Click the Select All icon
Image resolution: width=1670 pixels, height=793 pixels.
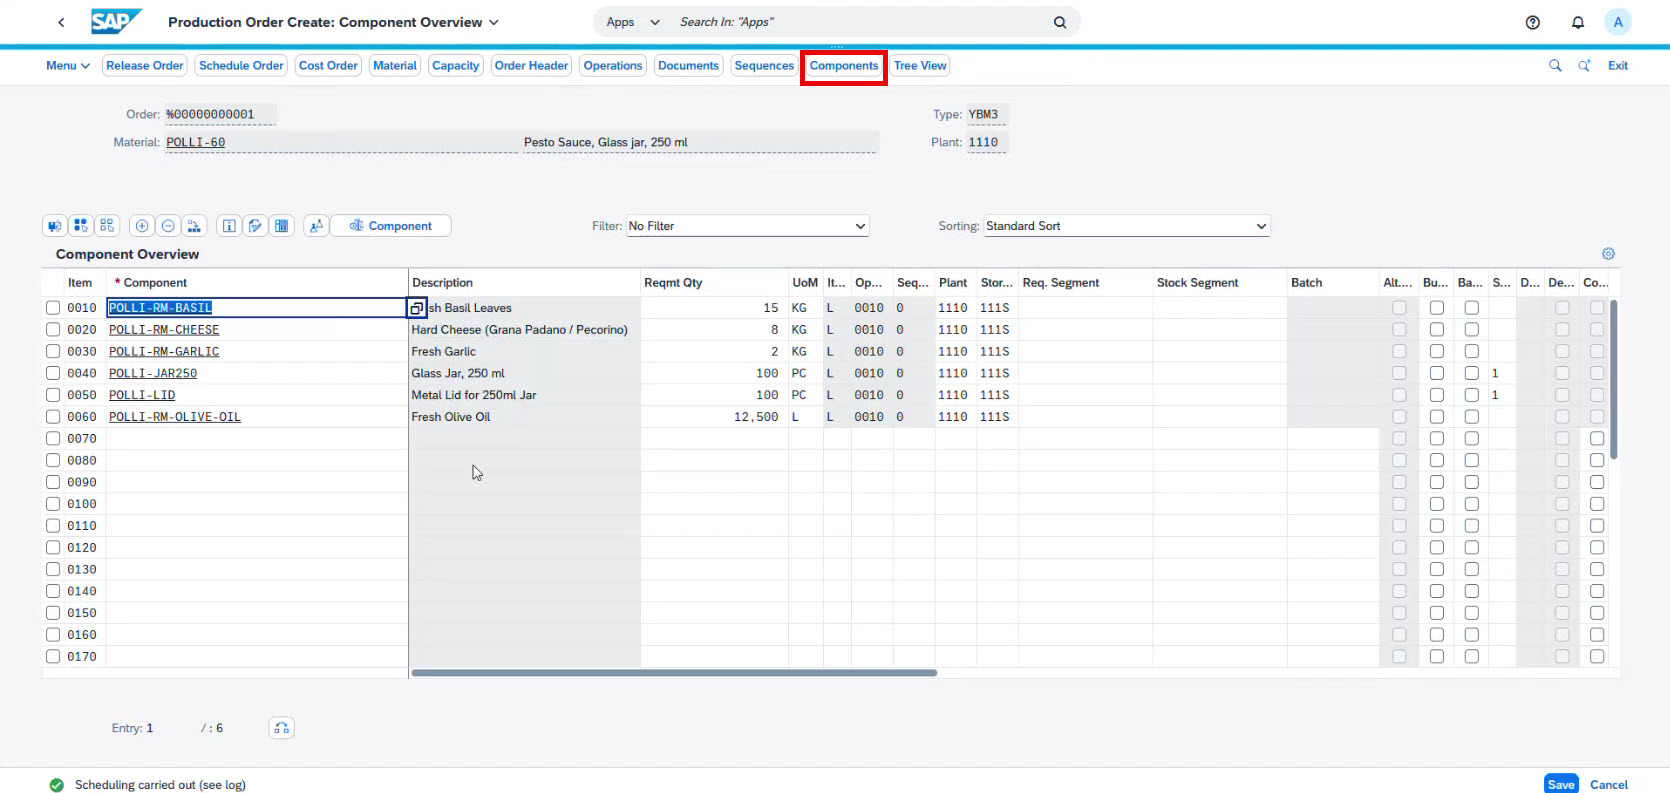[81, 226]
